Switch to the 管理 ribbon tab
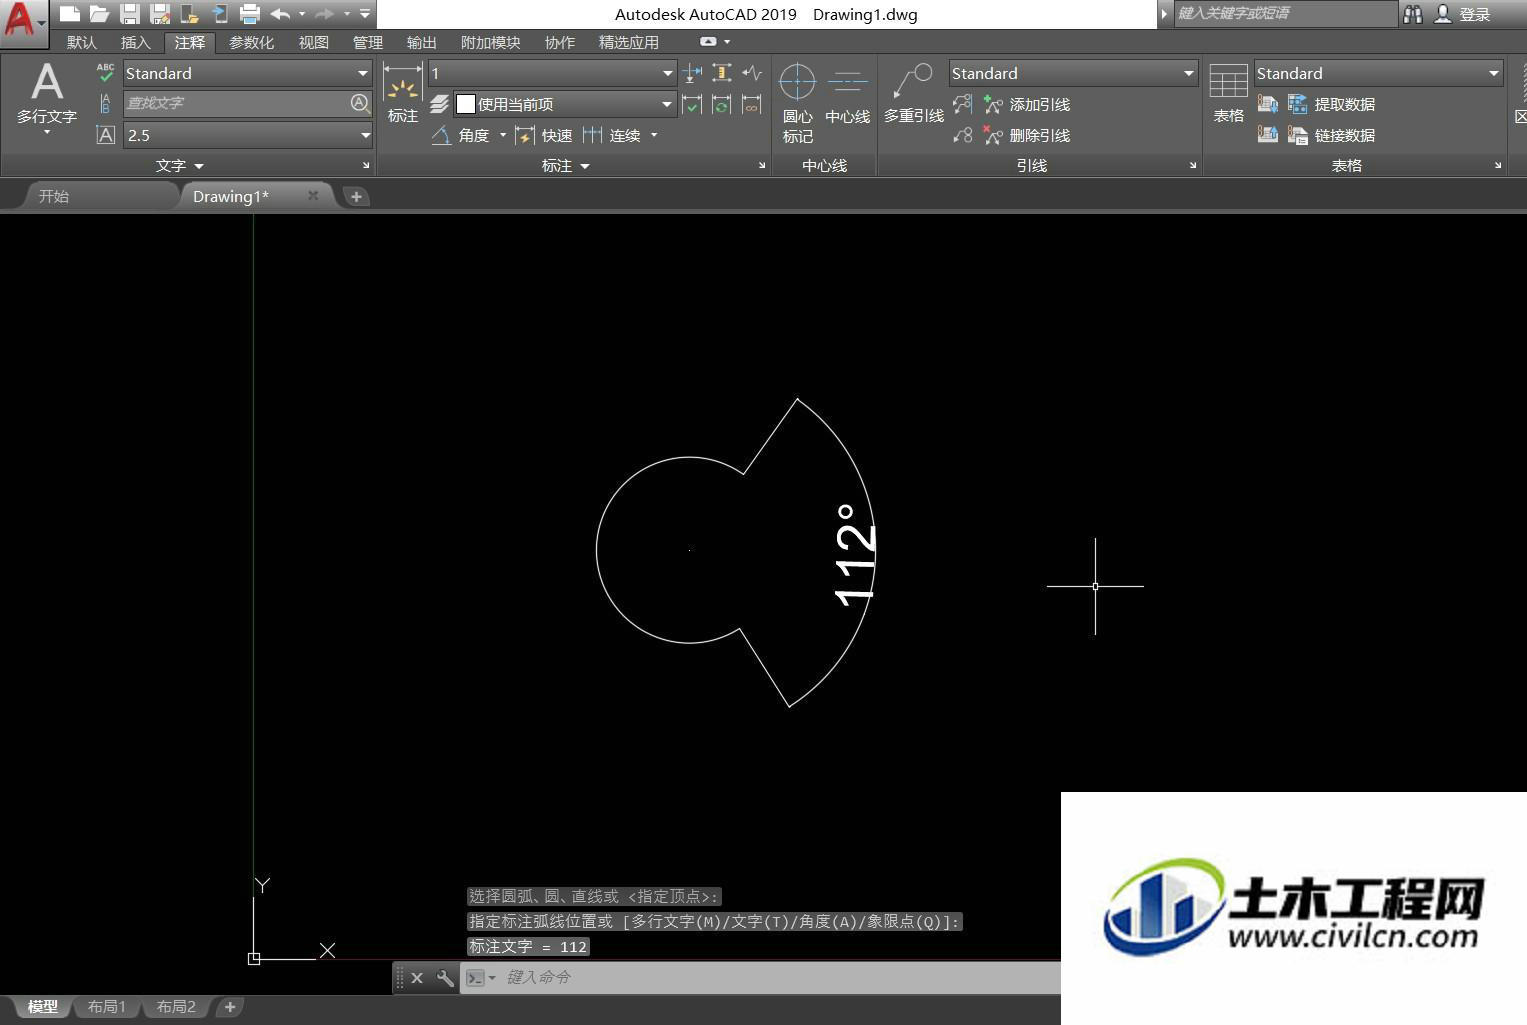The height and width of the screenshot is (1025, 1527). tap(367, 42)
